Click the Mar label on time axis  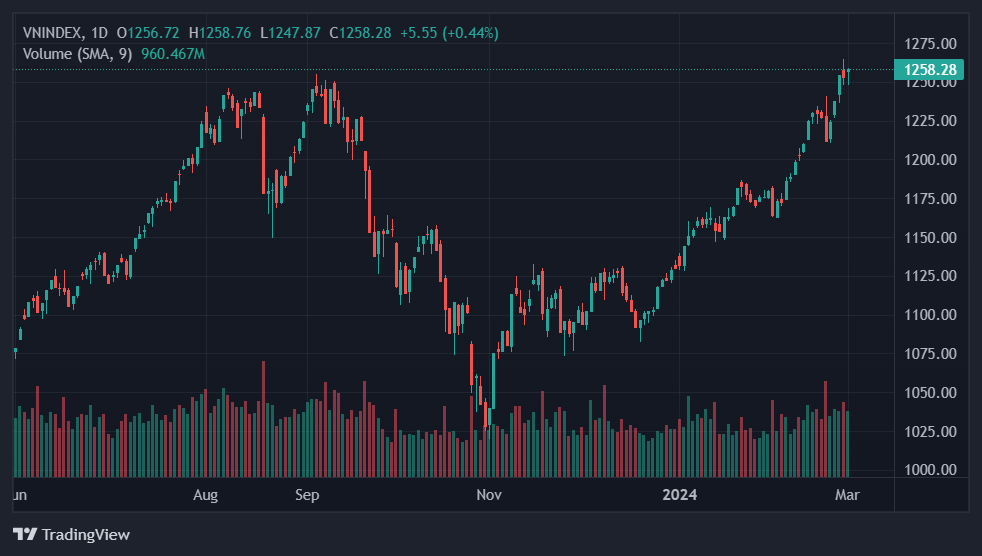click(x=847, y=495)
